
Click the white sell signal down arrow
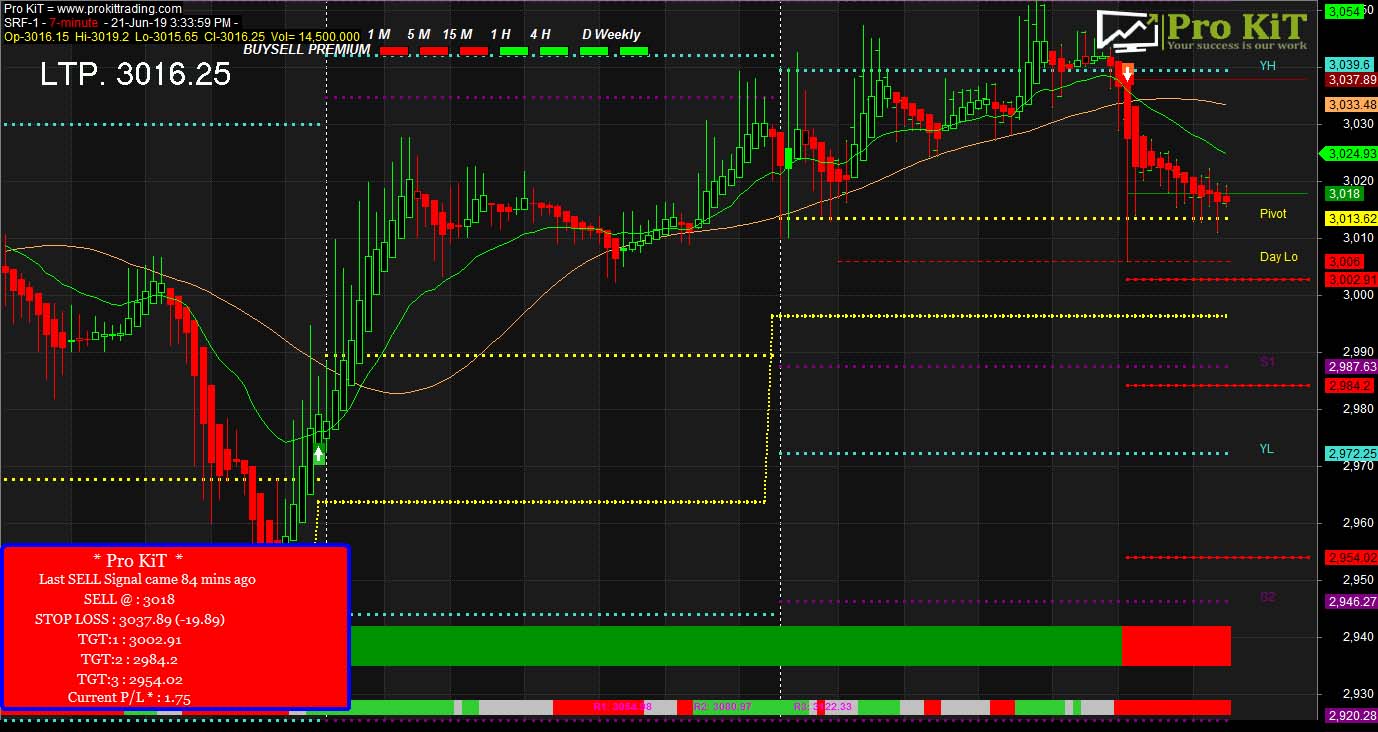1127,73
